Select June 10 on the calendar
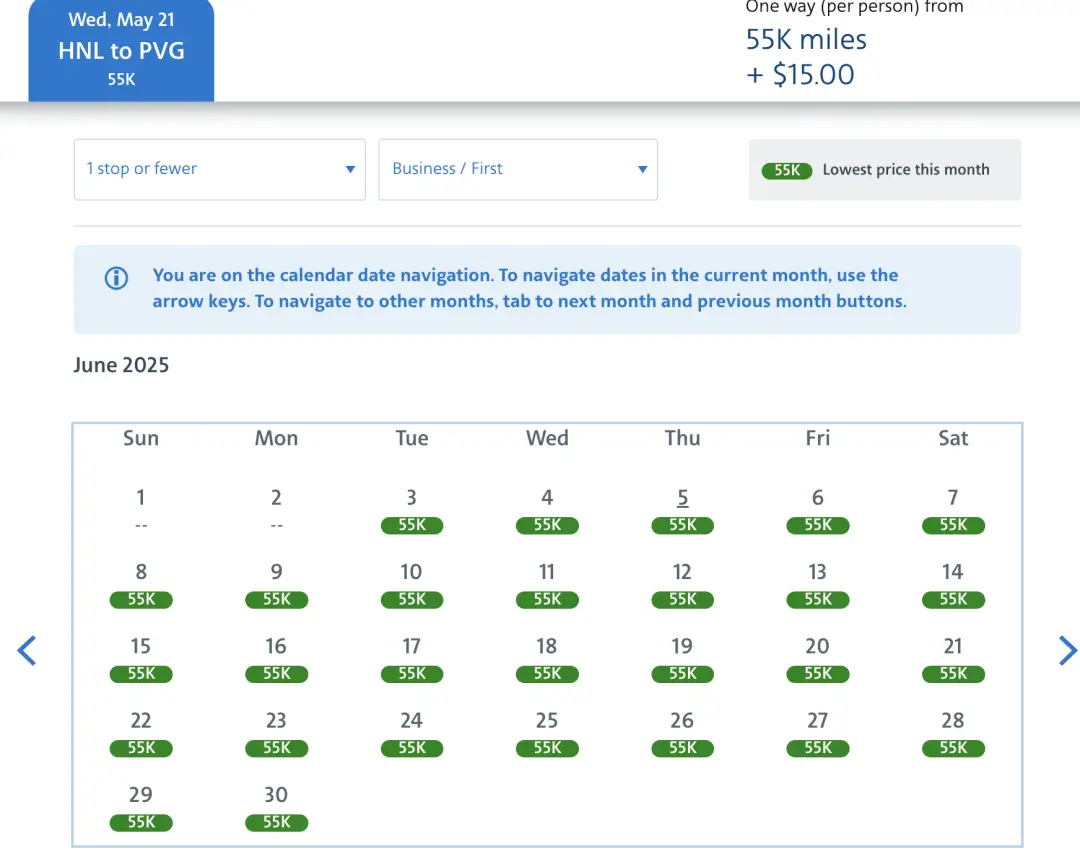 pos(411,583)
